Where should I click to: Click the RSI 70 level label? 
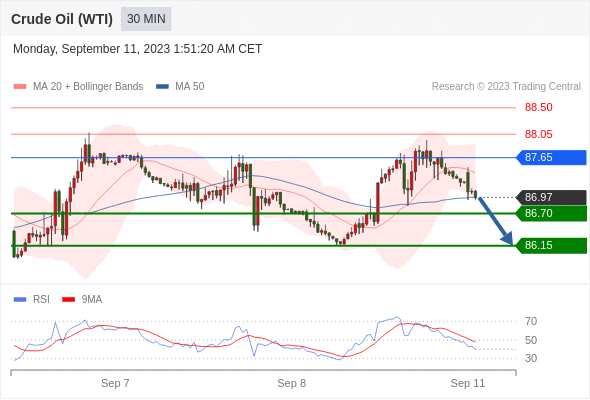click(x=531, y=321)
